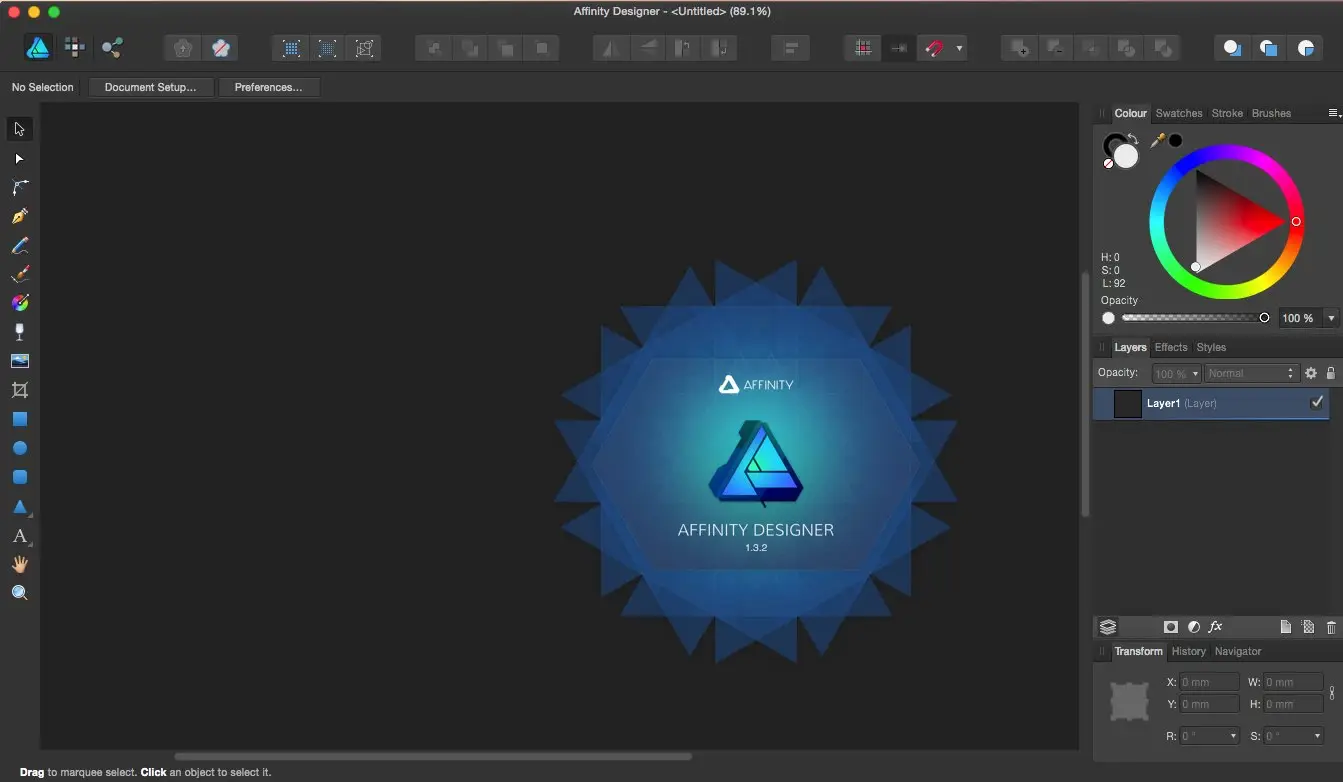
Task: Open snapping options dropdown arrow
Action: click(x=959, y=47)
